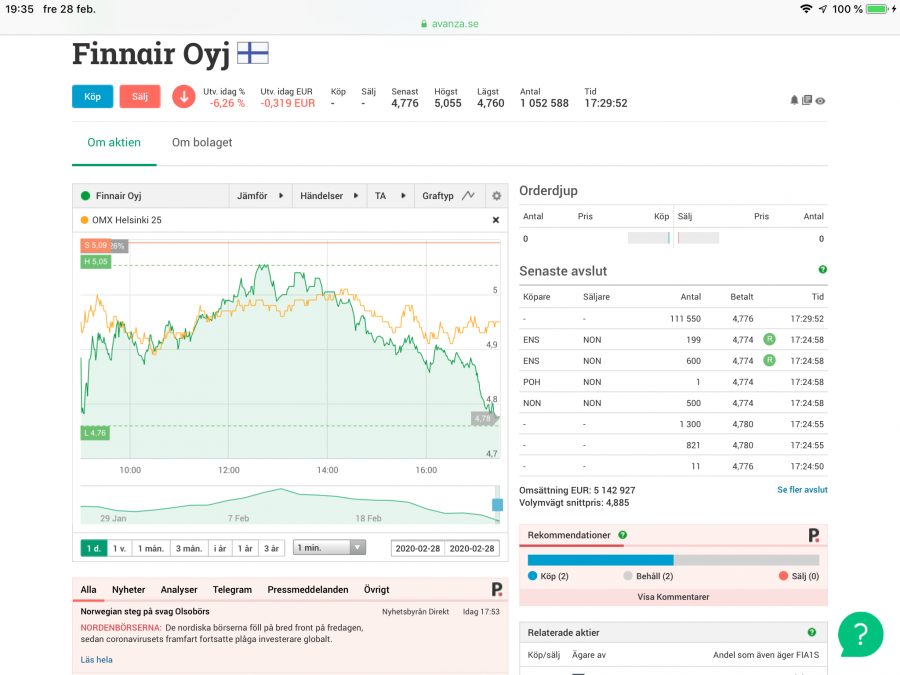Open the Nyheter news tab

[128, 590]
